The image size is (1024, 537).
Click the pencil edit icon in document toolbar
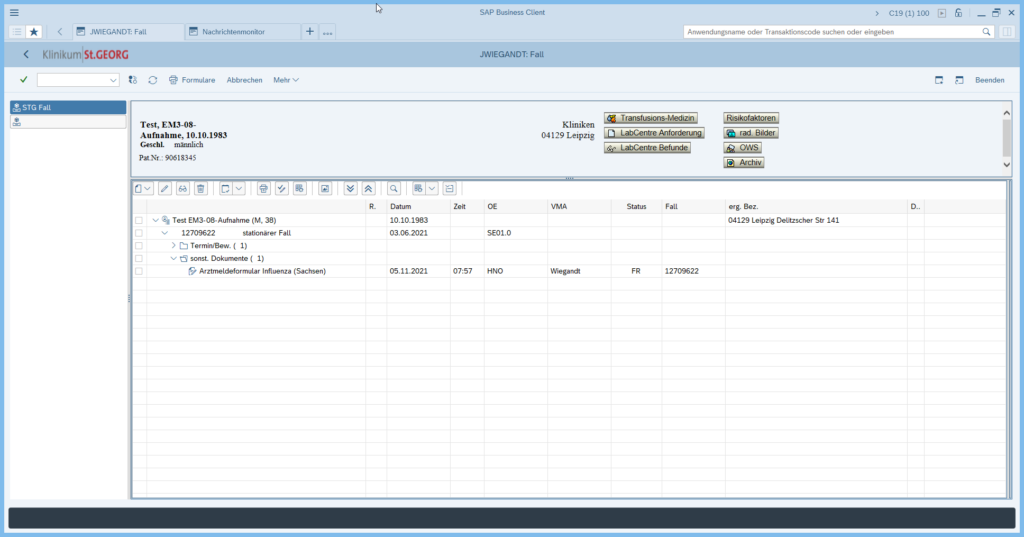(165, 188)
